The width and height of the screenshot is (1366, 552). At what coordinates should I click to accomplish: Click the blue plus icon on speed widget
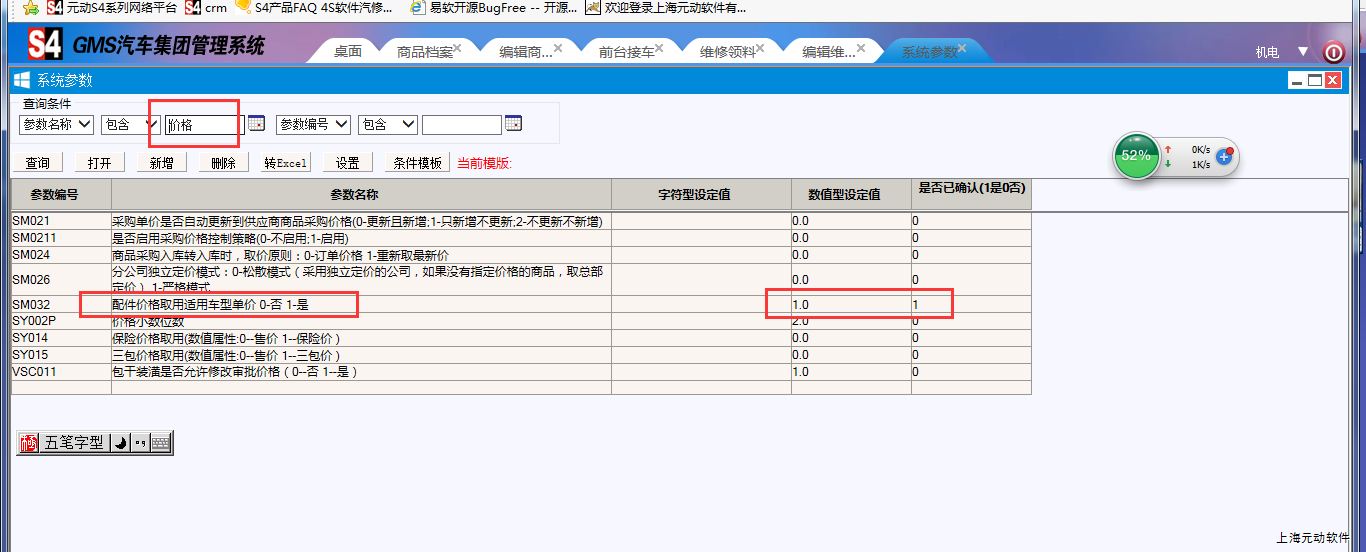tap(1224, 157)
